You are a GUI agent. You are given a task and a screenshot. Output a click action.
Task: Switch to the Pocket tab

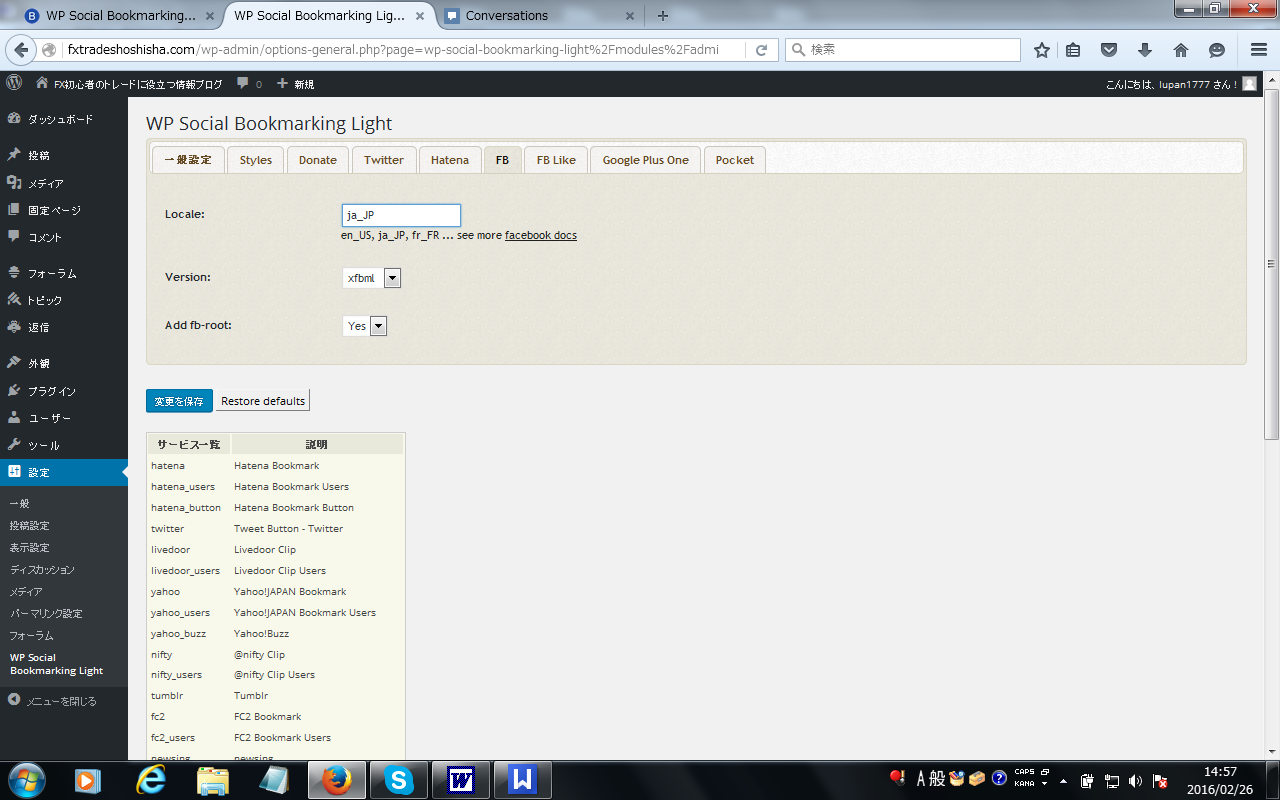click(x=735, y=160)
